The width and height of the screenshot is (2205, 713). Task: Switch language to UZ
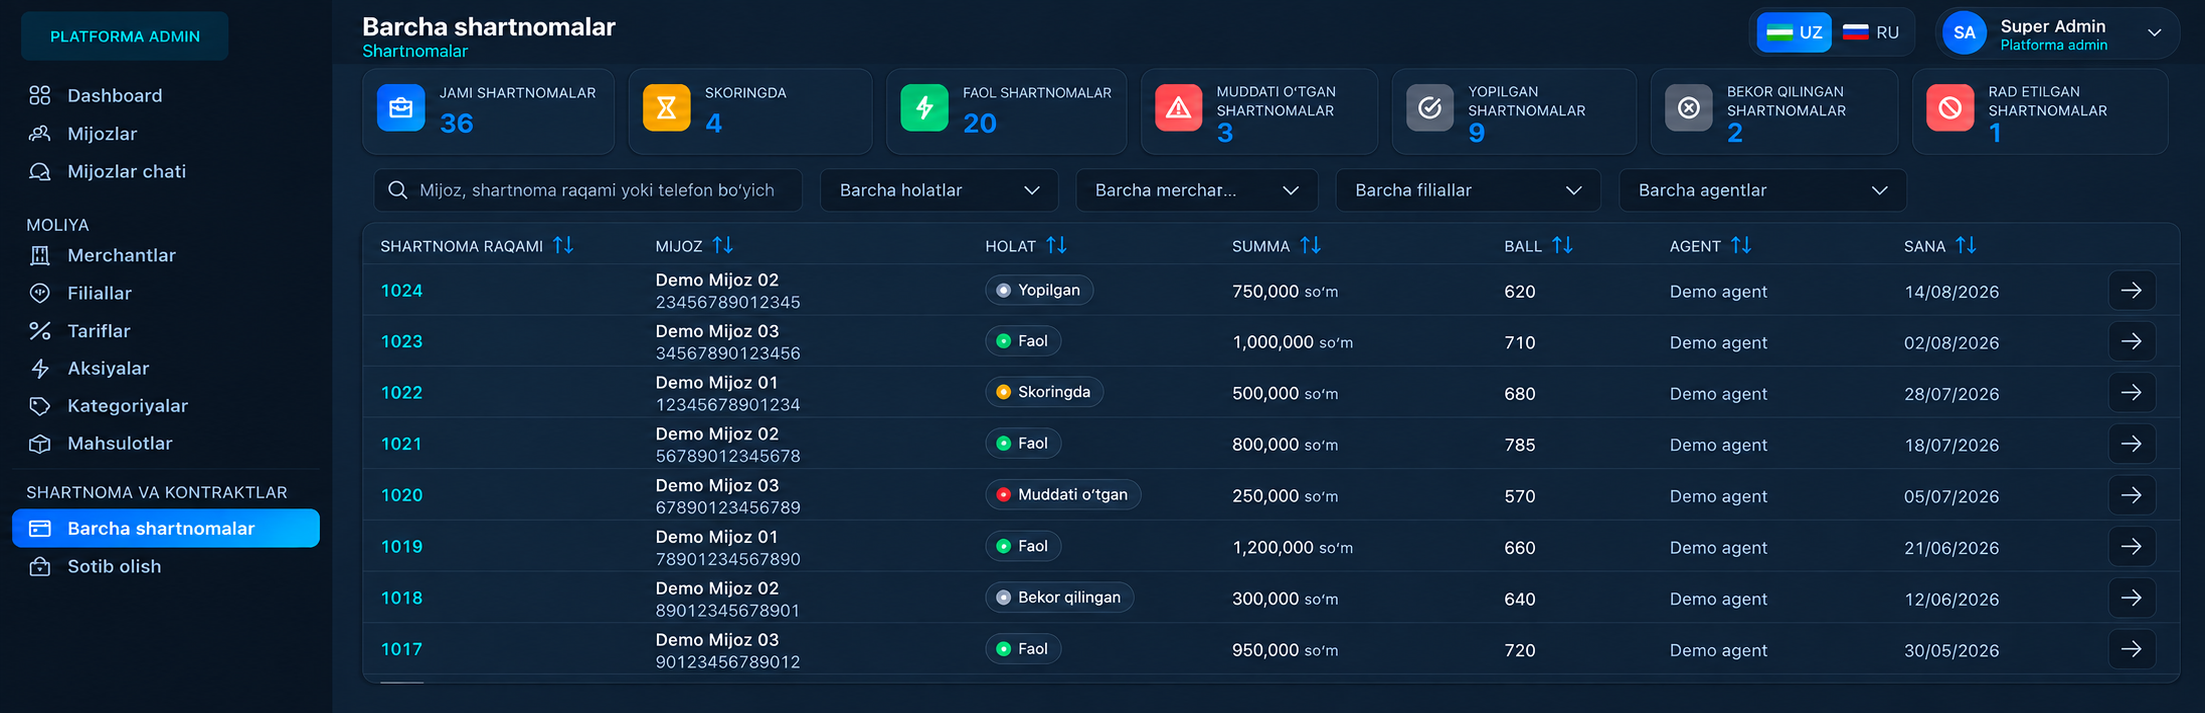coord(1795,32)
